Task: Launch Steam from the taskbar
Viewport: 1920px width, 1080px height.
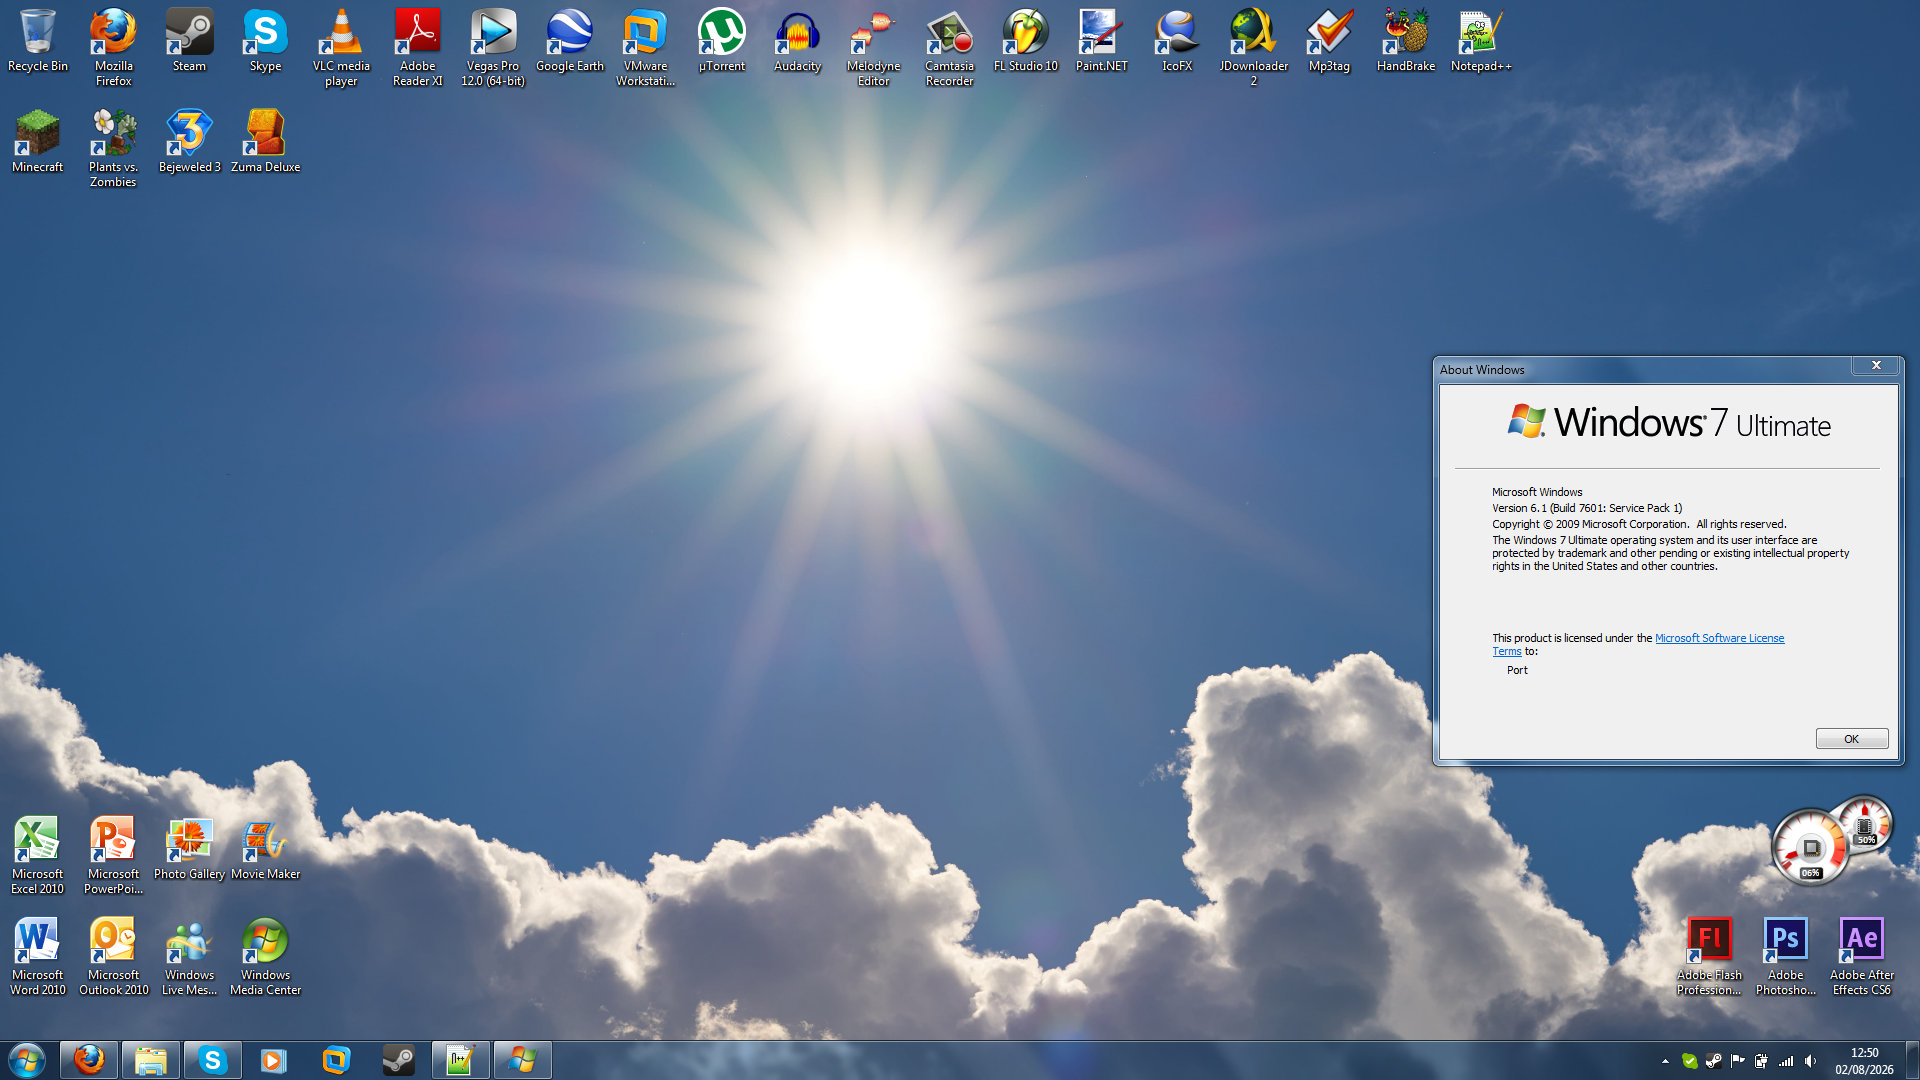Action: point(399,1060)
